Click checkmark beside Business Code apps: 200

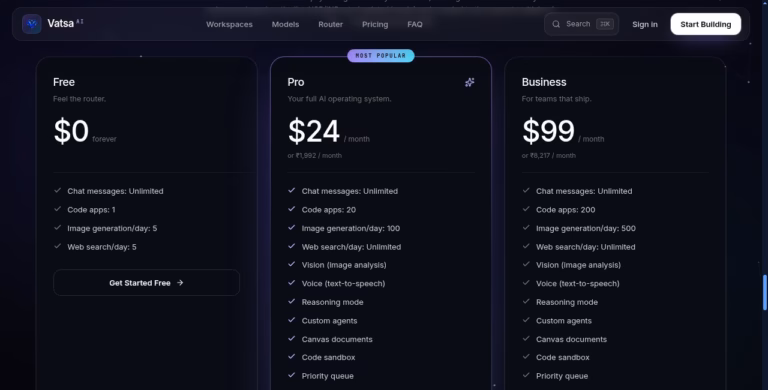coord(526,209)
